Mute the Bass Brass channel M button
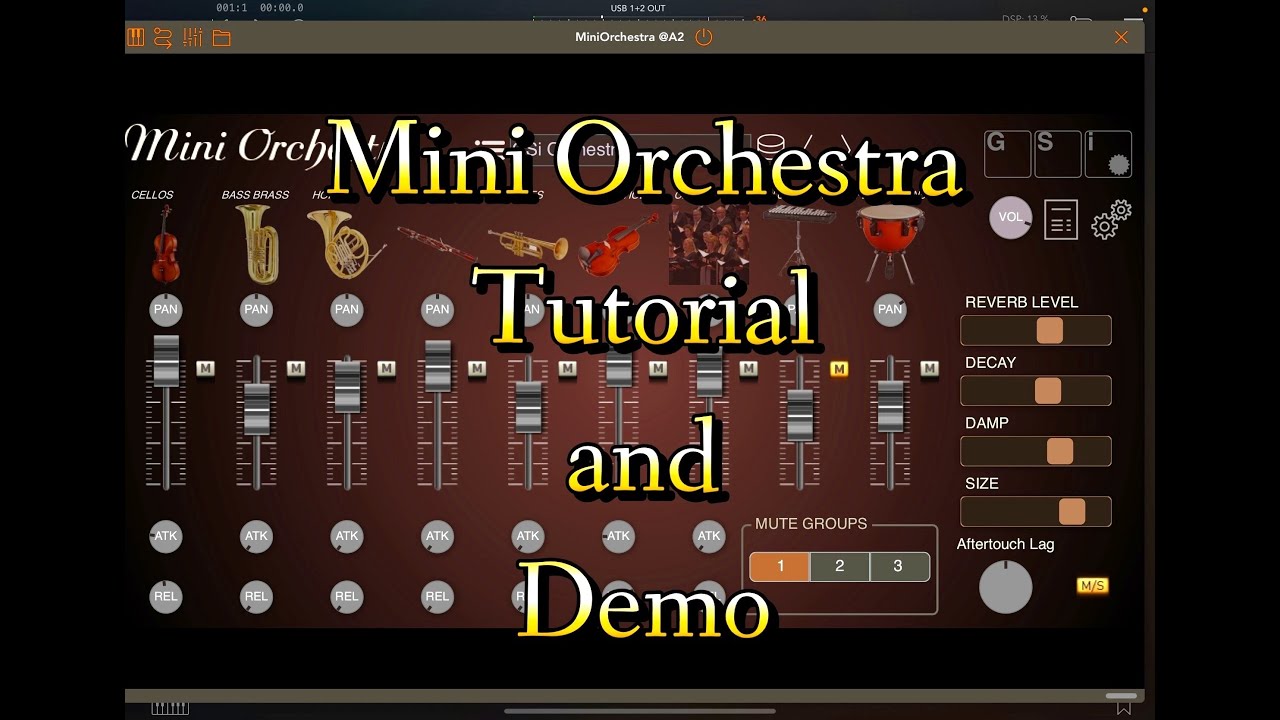1280x720 pixels. click(296, 369)
